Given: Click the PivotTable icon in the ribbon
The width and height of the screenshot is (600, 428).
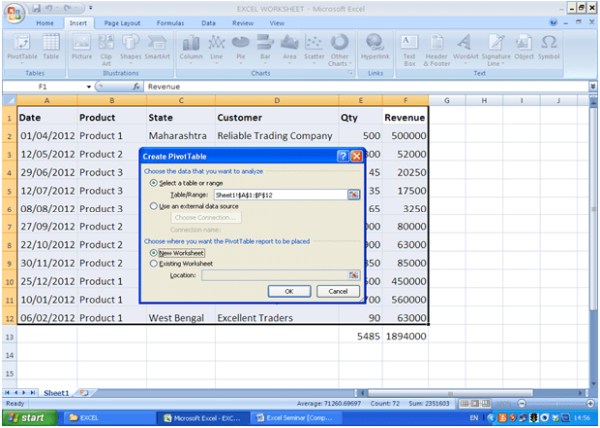Looking at the screenshot, I should tap(22, 46).
